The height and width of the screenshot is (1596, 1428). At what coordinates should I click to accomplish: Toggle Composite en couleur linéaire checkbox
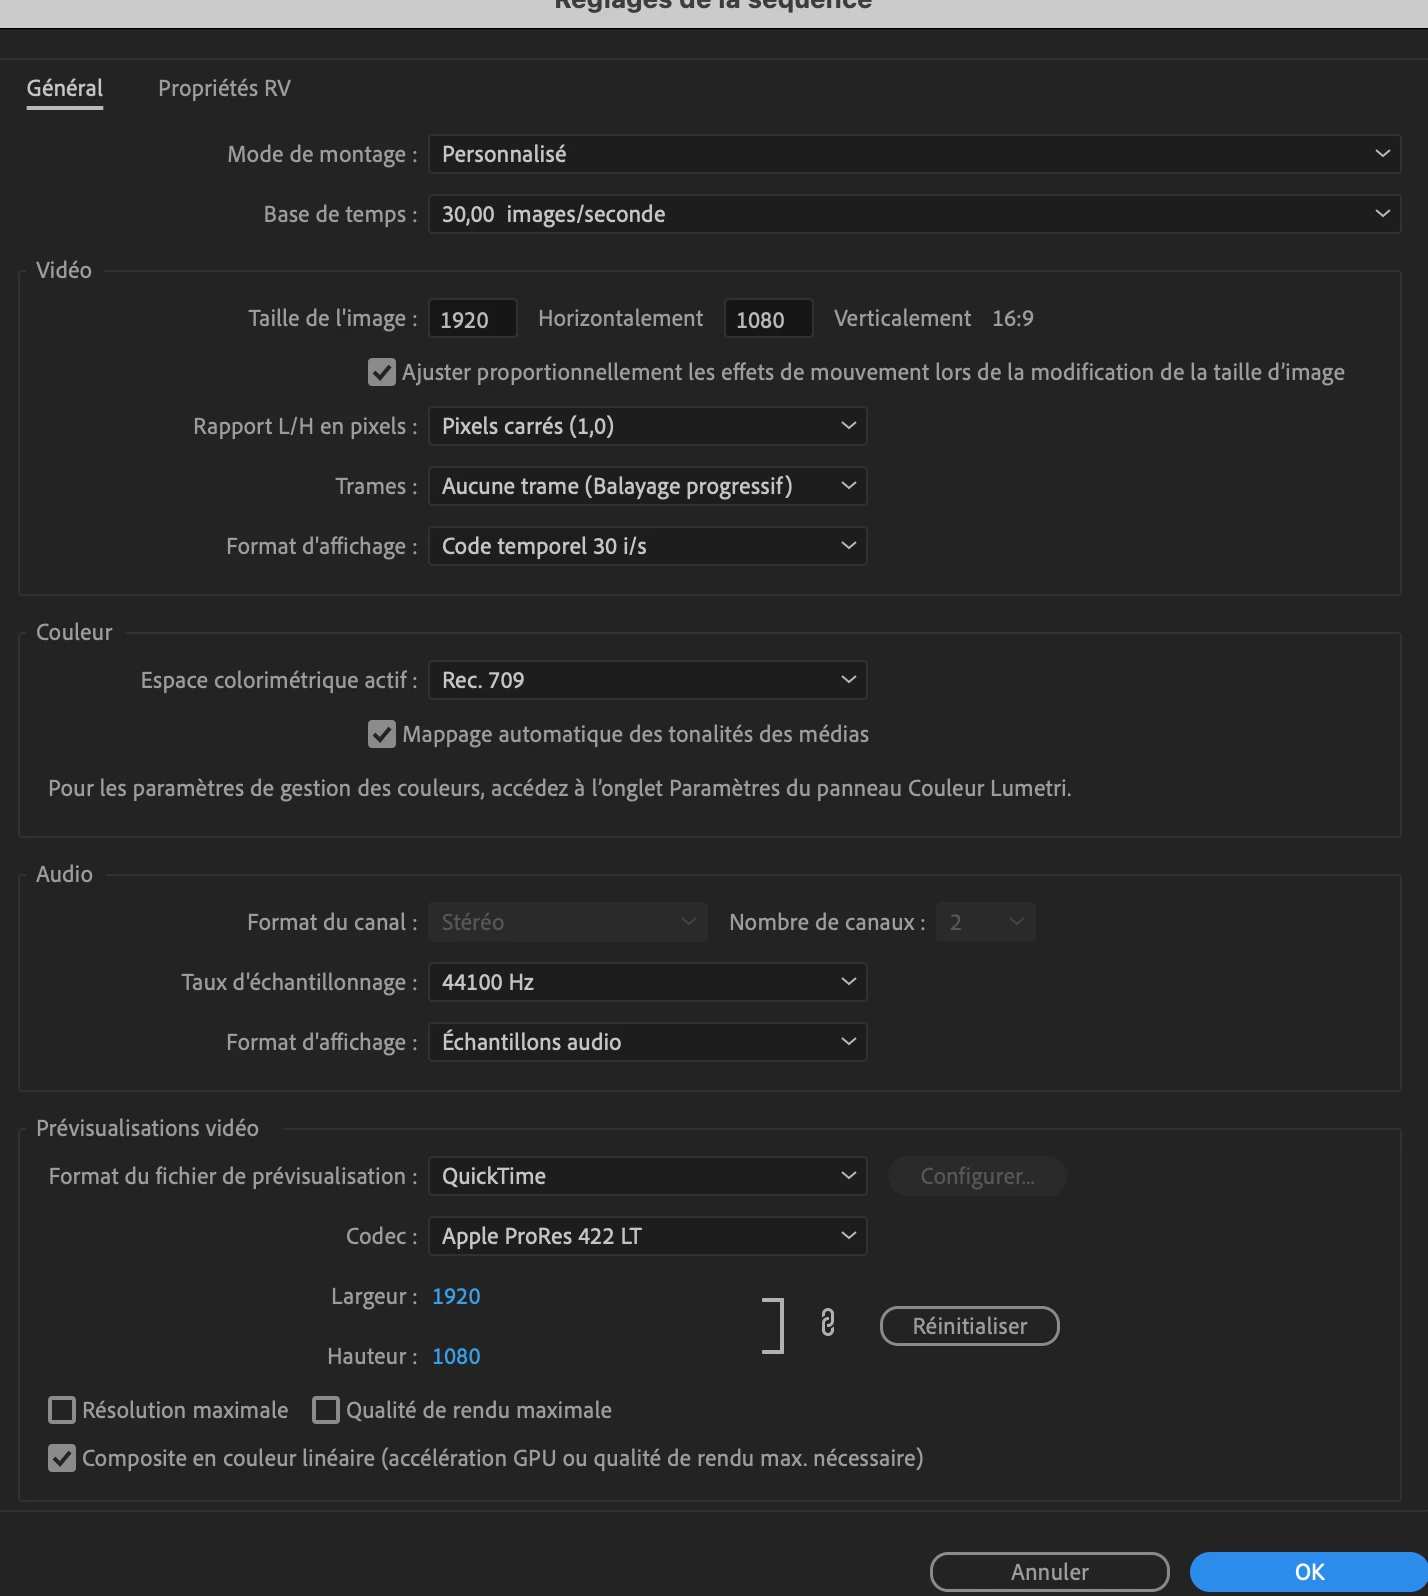(x=62, y=1458)
